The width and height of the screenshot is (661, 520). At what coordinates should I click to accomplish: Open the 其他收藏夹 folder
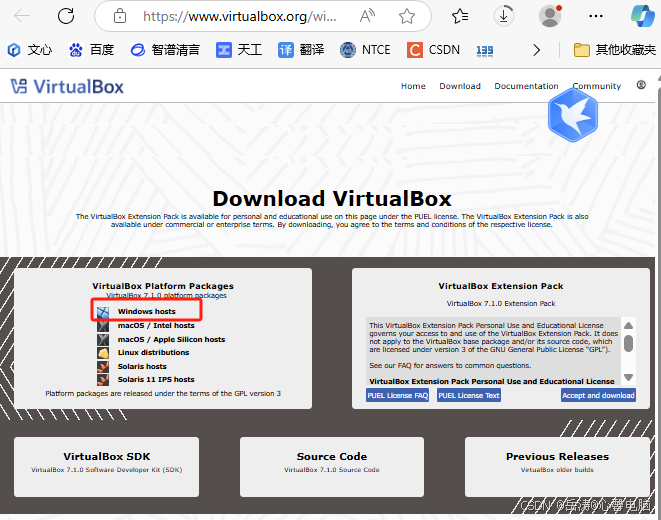[x=615, y=50]
